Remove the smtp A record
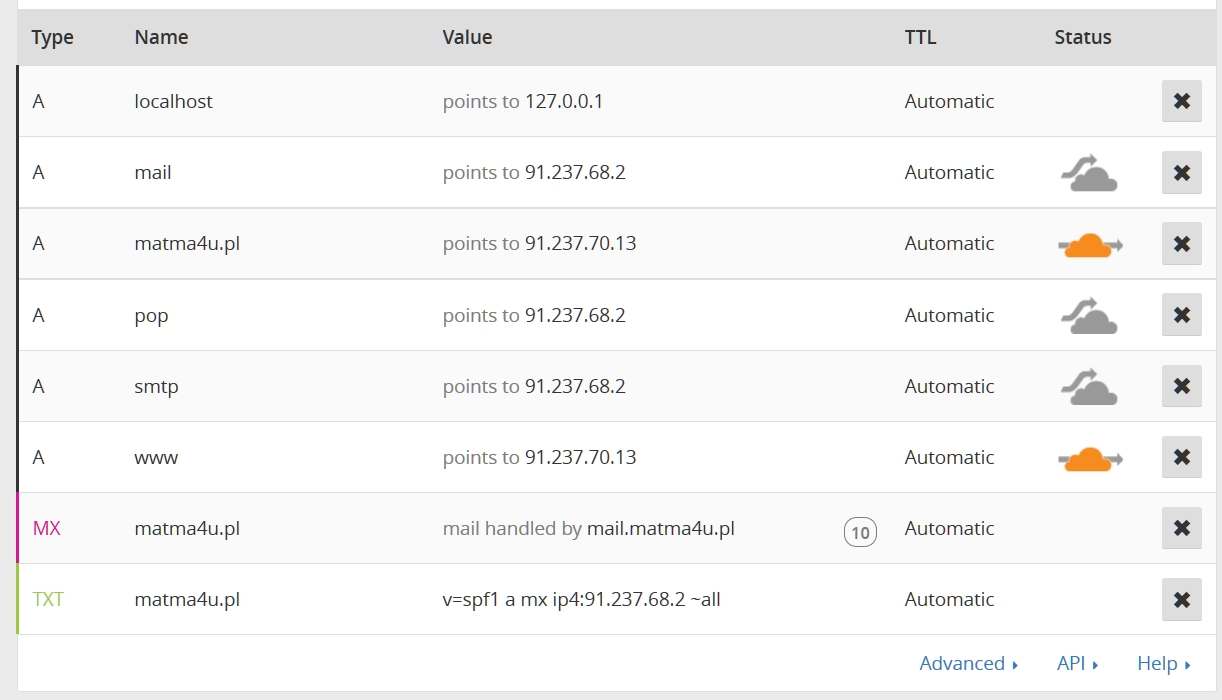Viewport: 1222px width, 700px height. tap(1181, 386)
